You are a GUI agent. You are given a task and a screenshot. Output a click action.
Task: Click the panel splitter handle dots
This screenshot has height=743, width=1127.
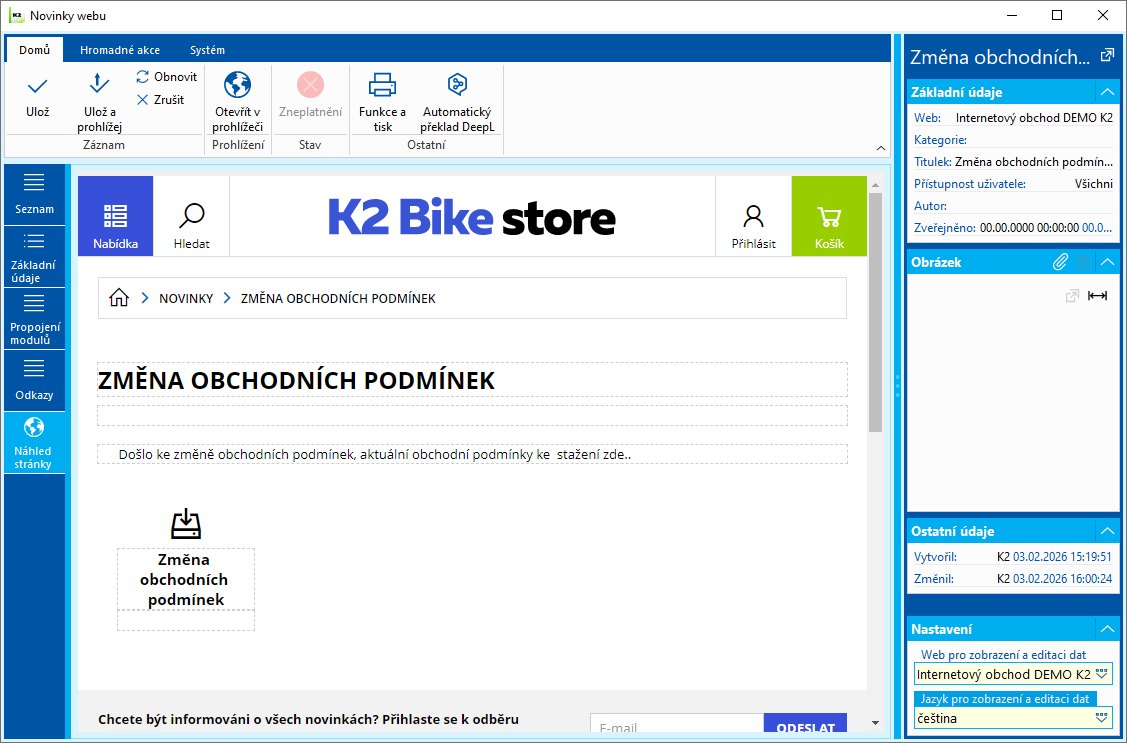click(x=898, y=386)
